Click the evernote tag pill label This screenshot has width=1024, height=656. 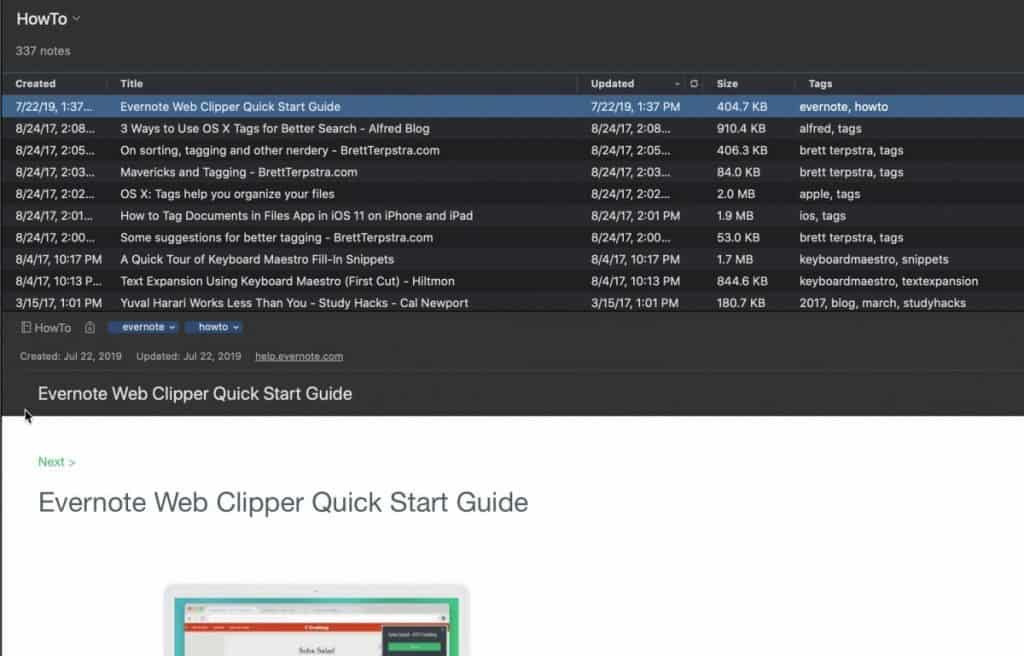143,327
